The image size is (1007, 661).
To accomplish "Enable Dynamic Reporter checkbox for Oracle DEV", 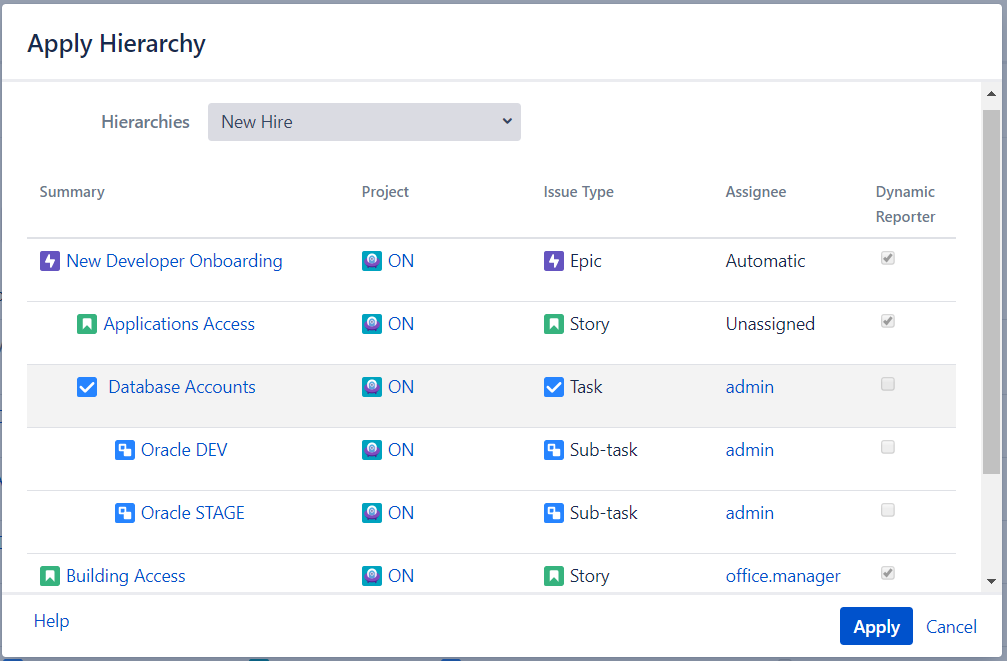I will point(887,448).
